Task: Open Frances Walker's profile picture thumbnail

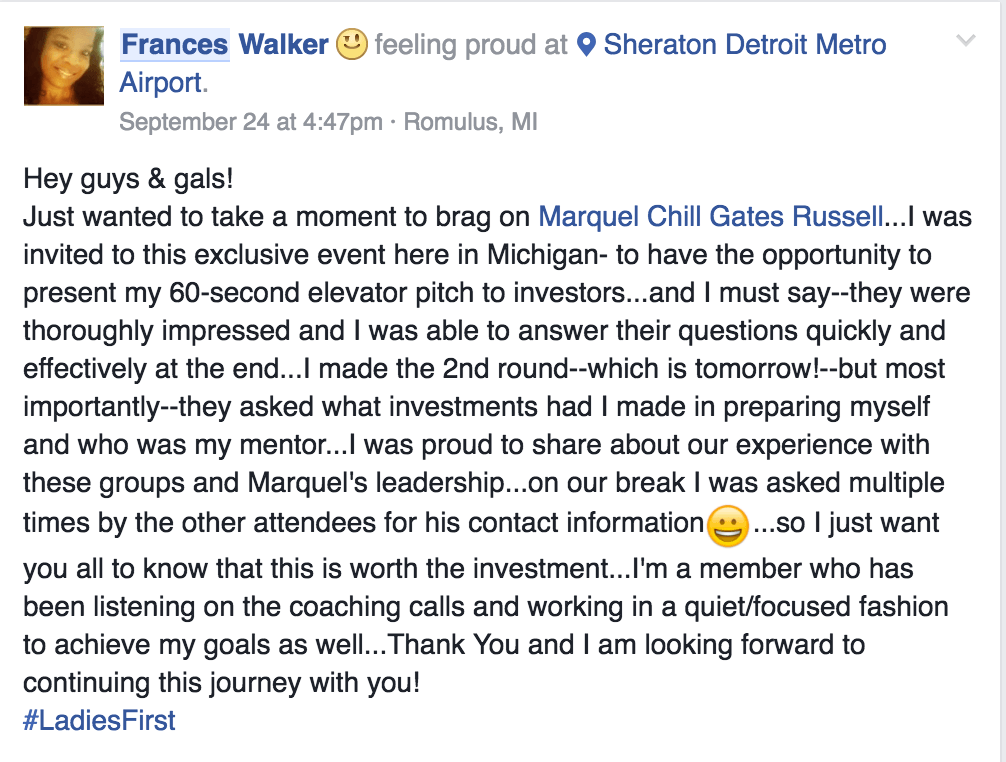Action: (x=63, y=66)
